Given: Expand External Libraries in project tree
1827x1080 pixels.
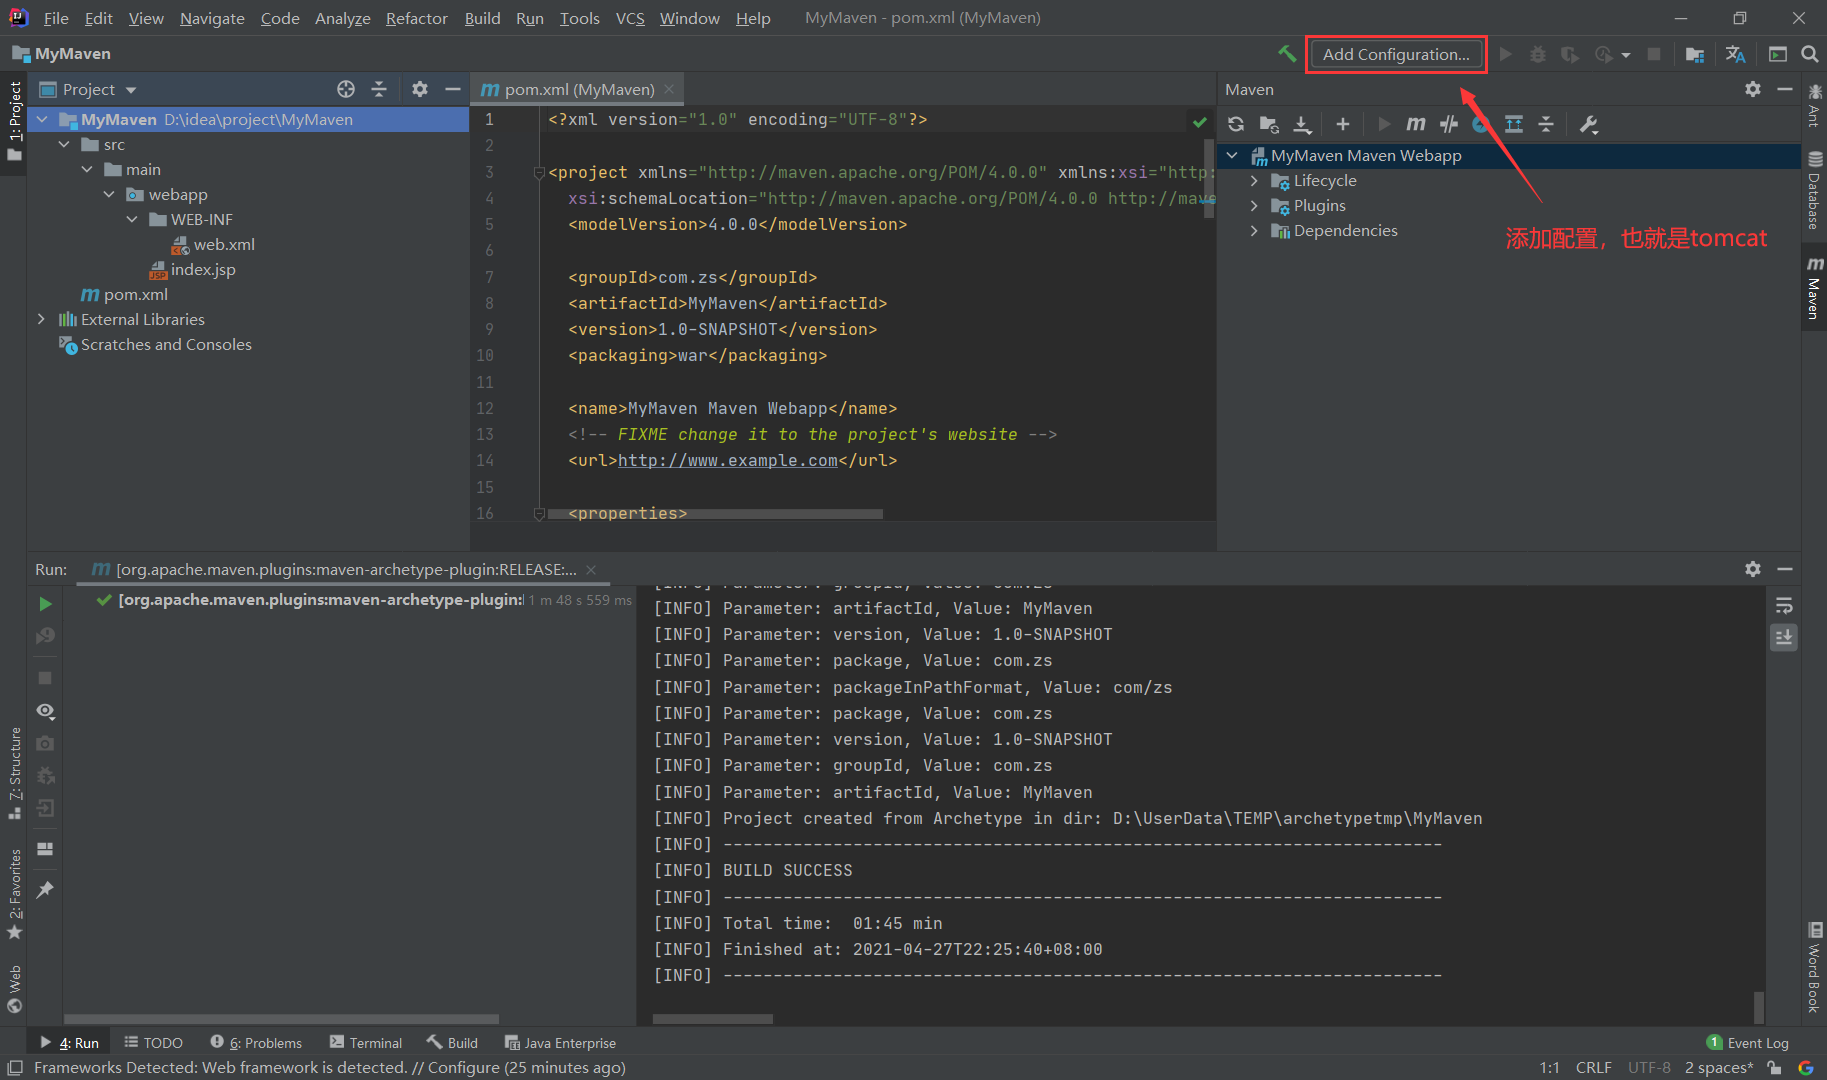Looking at the screenshot, I should tap(41, 319).
